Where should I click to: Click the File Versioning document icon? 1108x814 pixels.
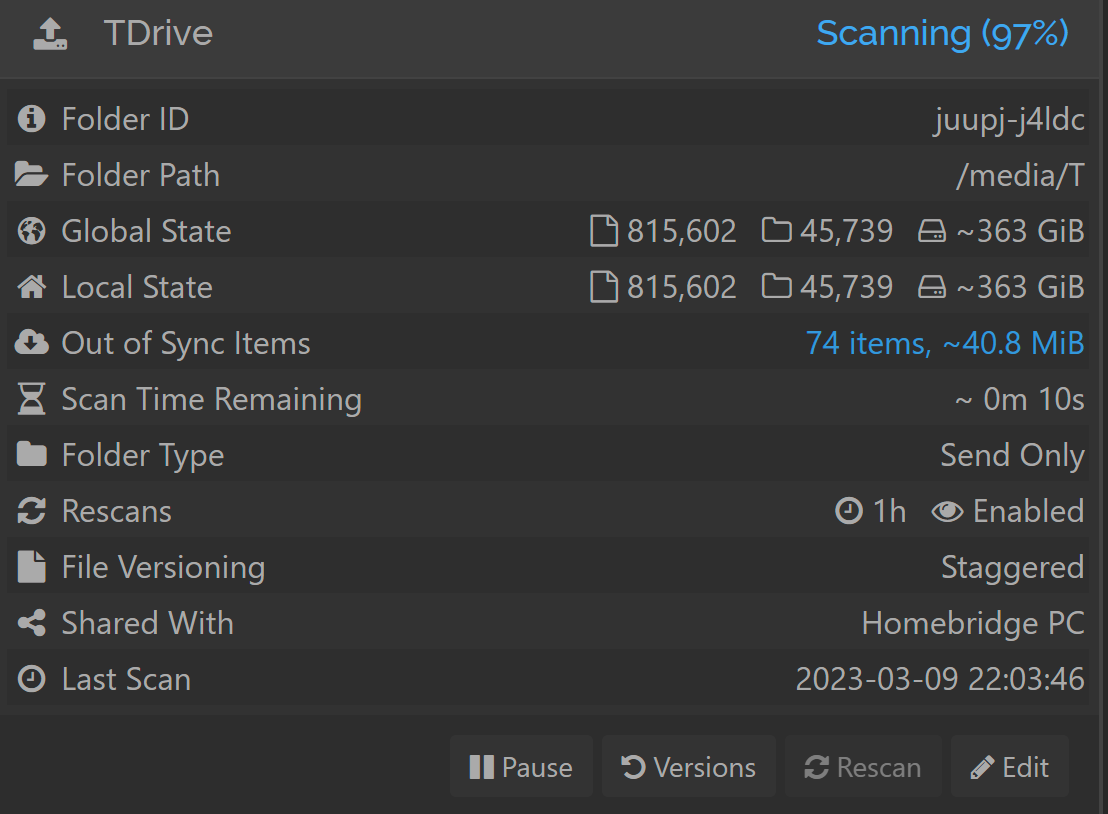point(31,567)
